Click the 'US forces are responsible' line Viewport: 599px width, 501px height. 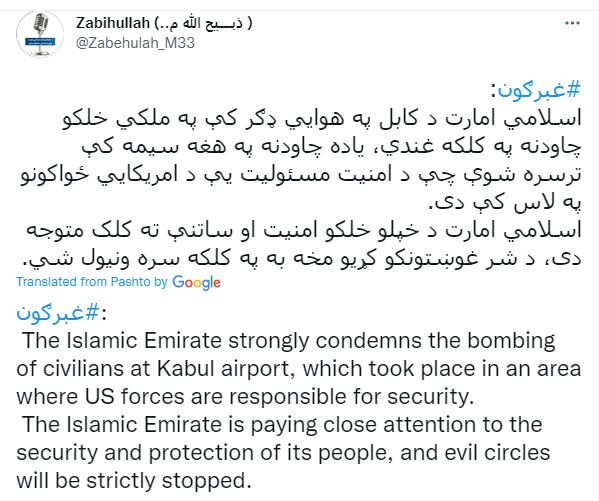(245, 397)
